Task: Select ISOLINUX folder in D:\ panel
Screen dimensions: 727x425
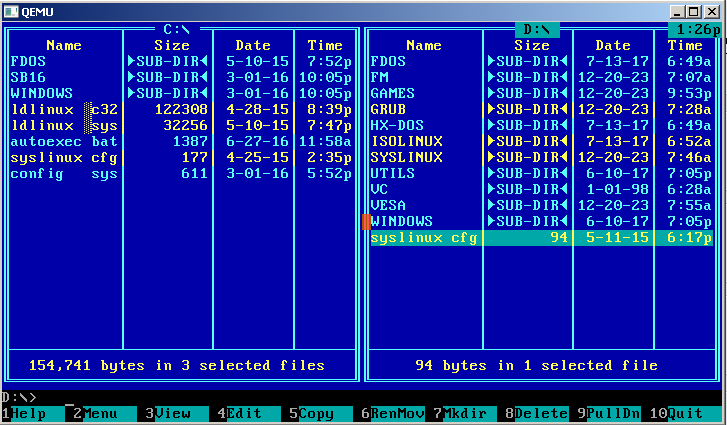Action: (406, 141)
